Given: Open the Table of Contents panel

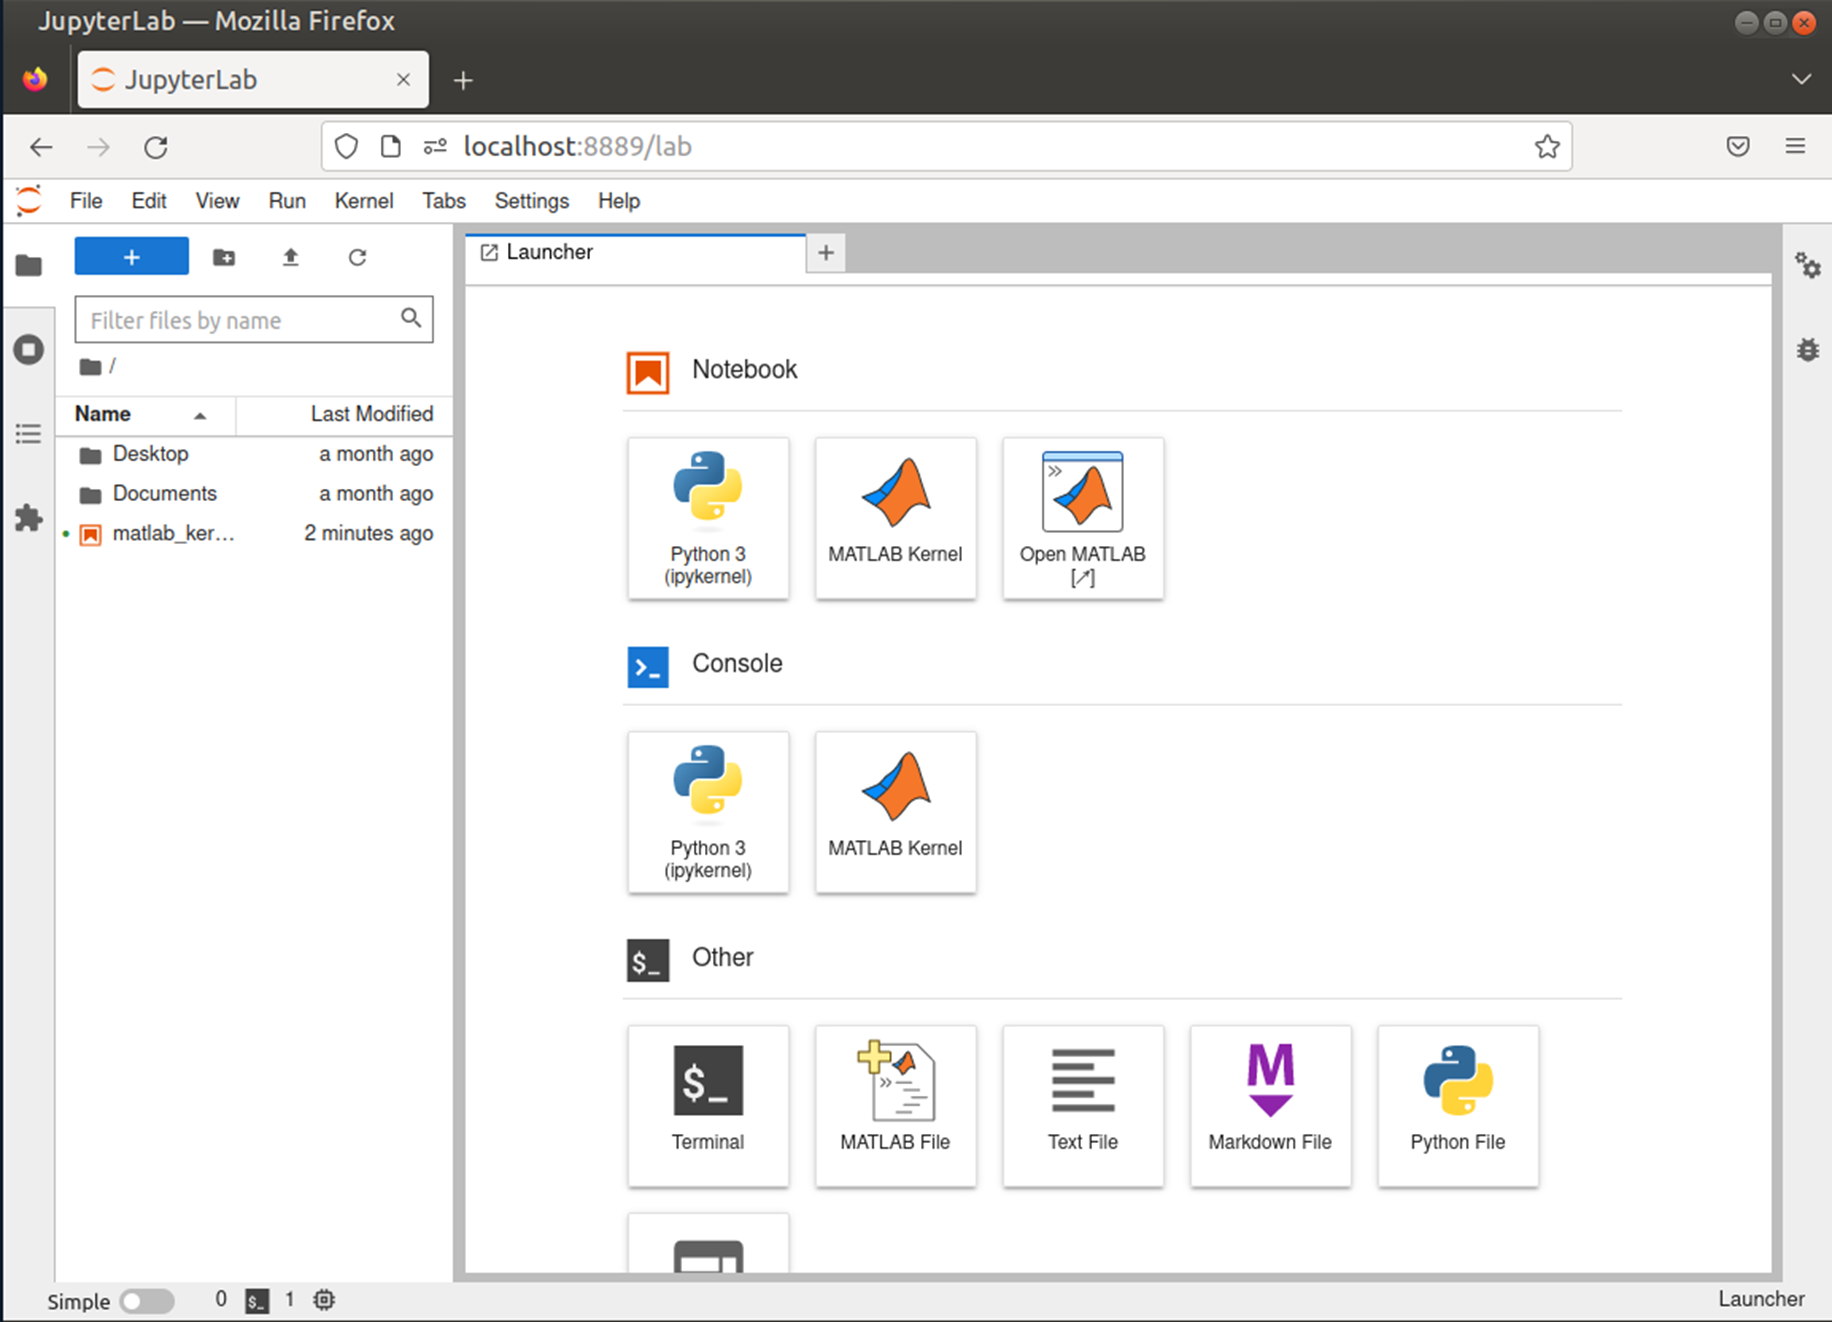Looking at the screenshot, I should tap(29, 434).
